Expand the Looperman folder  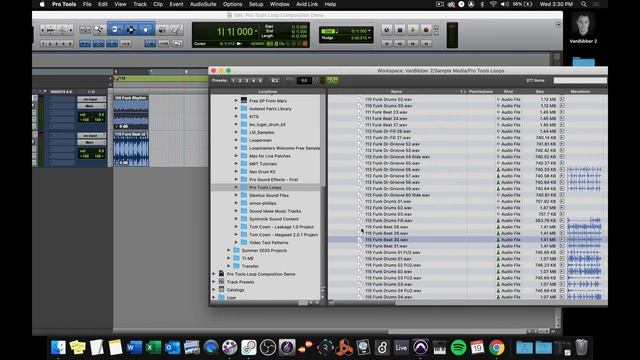pos(236,140)
